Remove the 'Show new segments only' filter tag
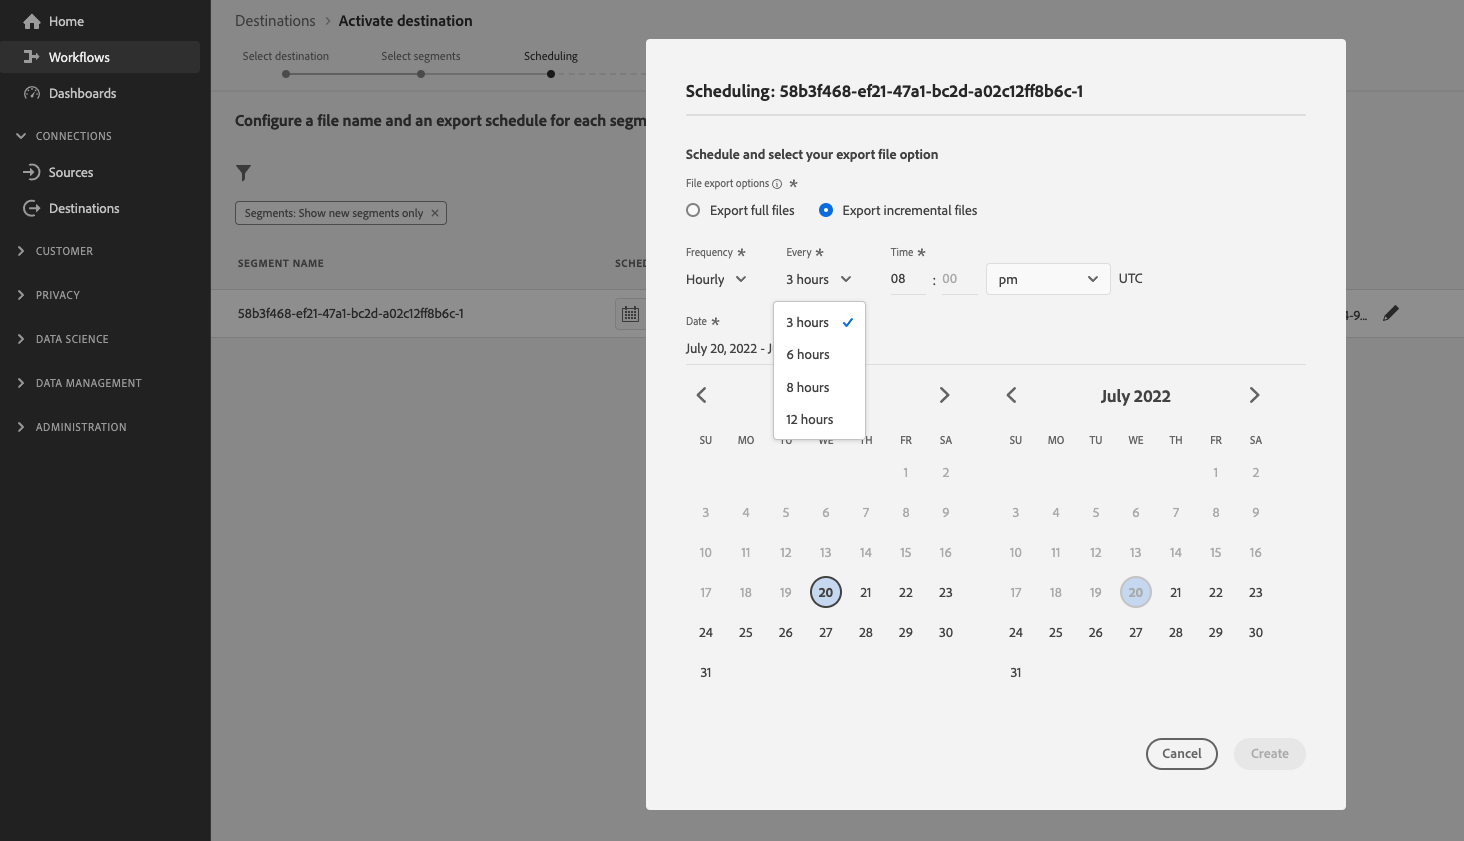Viewport: 1464px width, 841px height. tap(435, 213)
